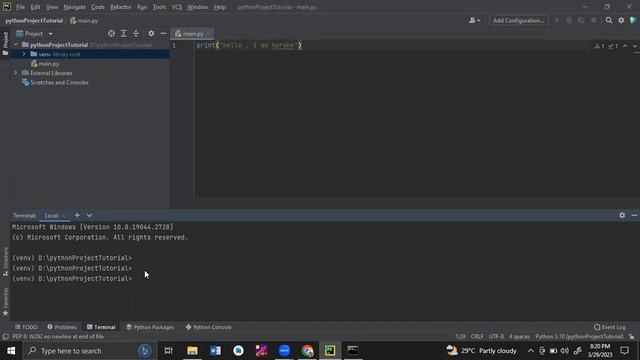
Task: Open the Code menu
Action: [98, 7]
